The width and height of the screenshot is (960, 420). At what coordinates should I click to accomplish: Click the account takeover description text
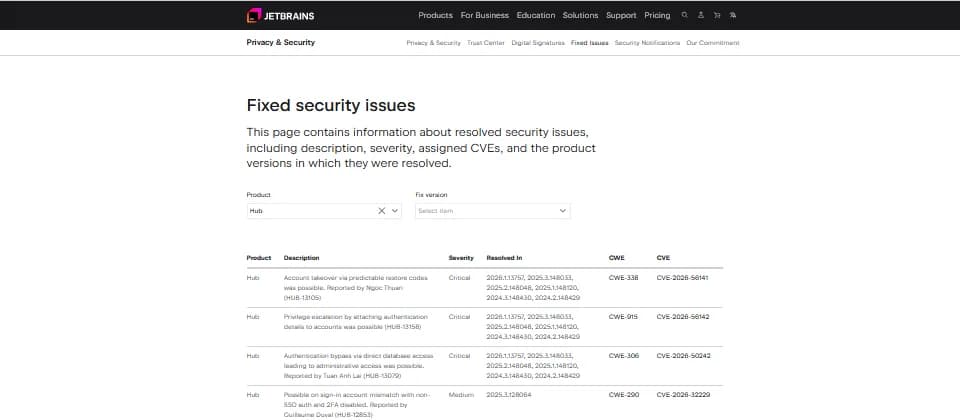click(x=356, y=288)
